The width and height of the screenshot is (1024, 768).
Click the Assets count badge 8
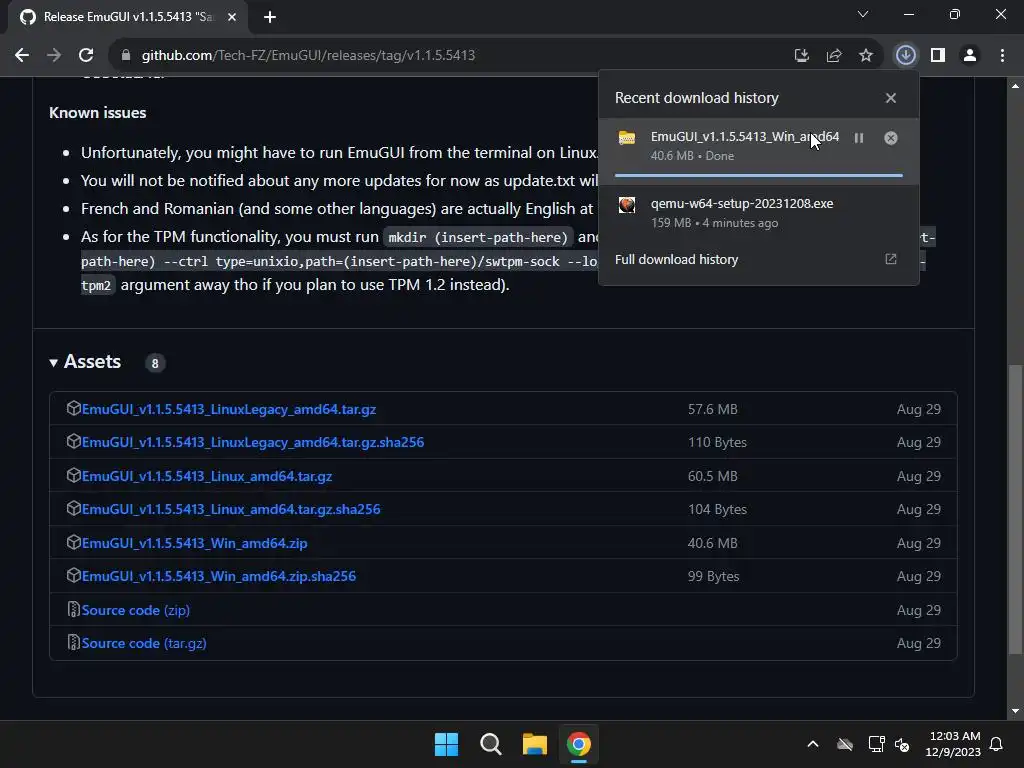point(155,363)
